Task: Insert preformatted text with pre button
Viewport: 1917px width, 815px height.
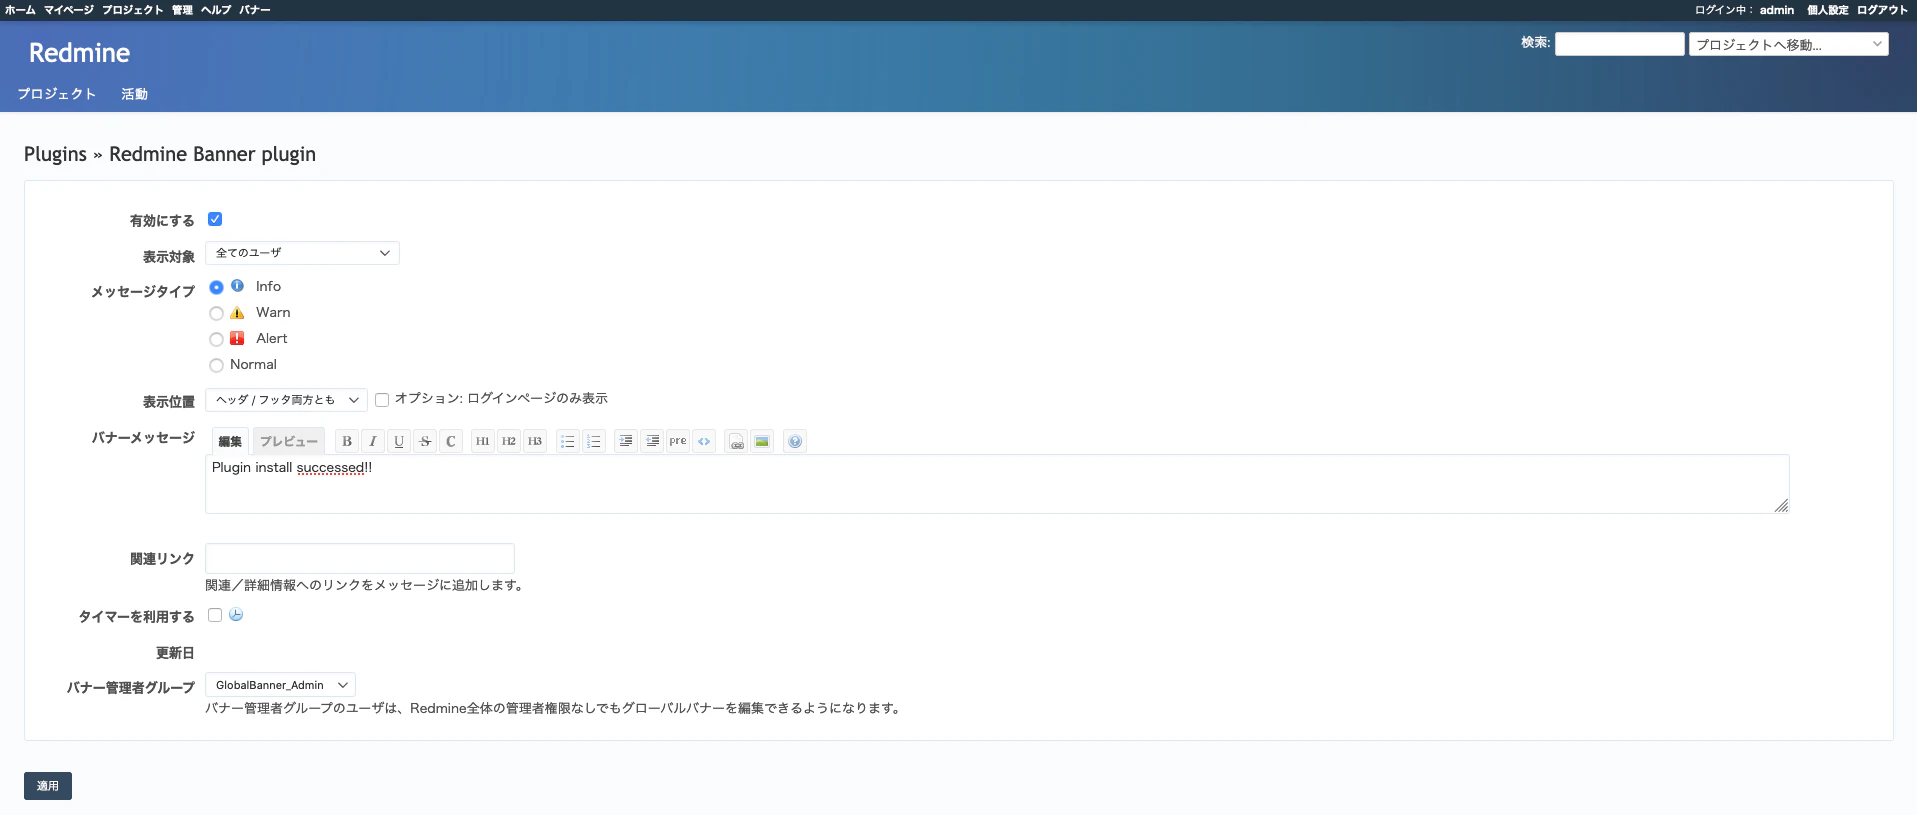Action: coord(678,441)
